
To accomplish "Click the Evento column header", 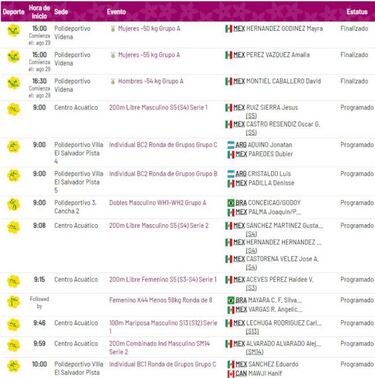I will pyautogui.click(x=116, y=12).
